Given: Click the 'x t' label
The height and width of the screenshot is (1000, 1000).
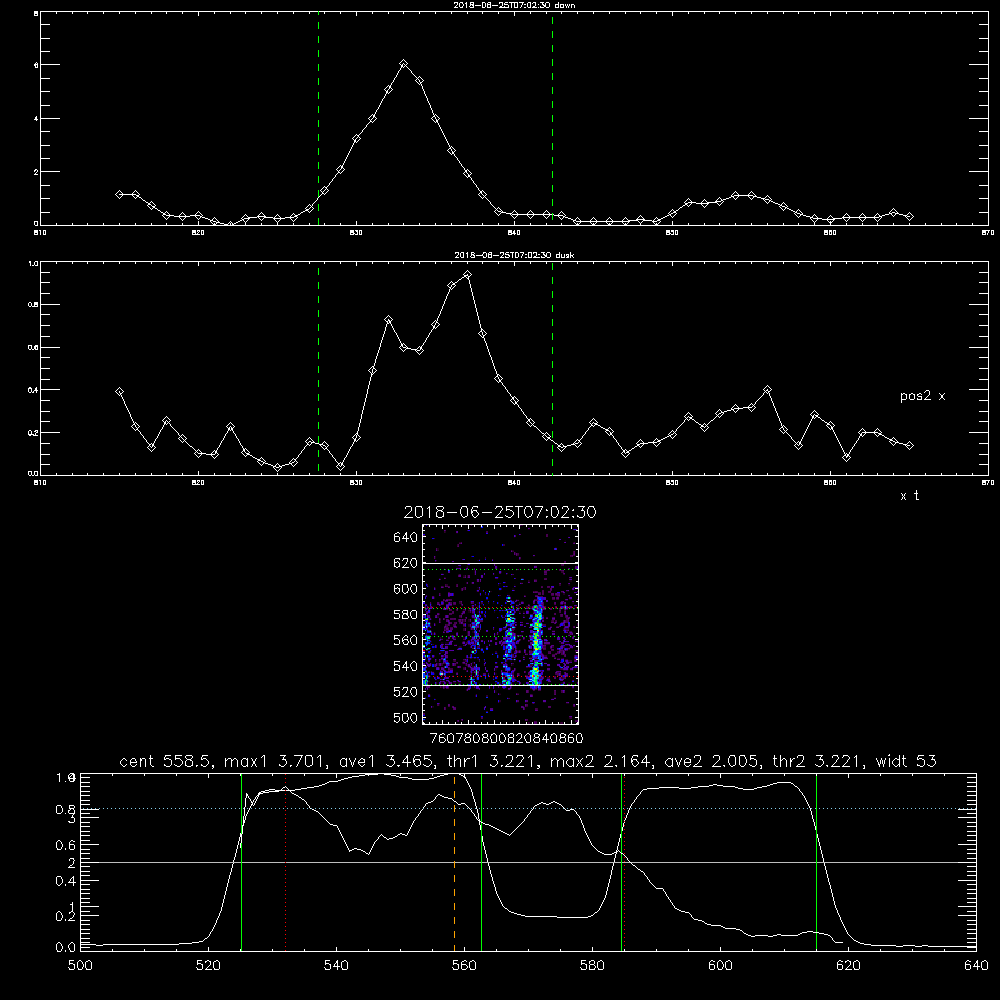Looking at the screenshot, I should click(909, 496).
